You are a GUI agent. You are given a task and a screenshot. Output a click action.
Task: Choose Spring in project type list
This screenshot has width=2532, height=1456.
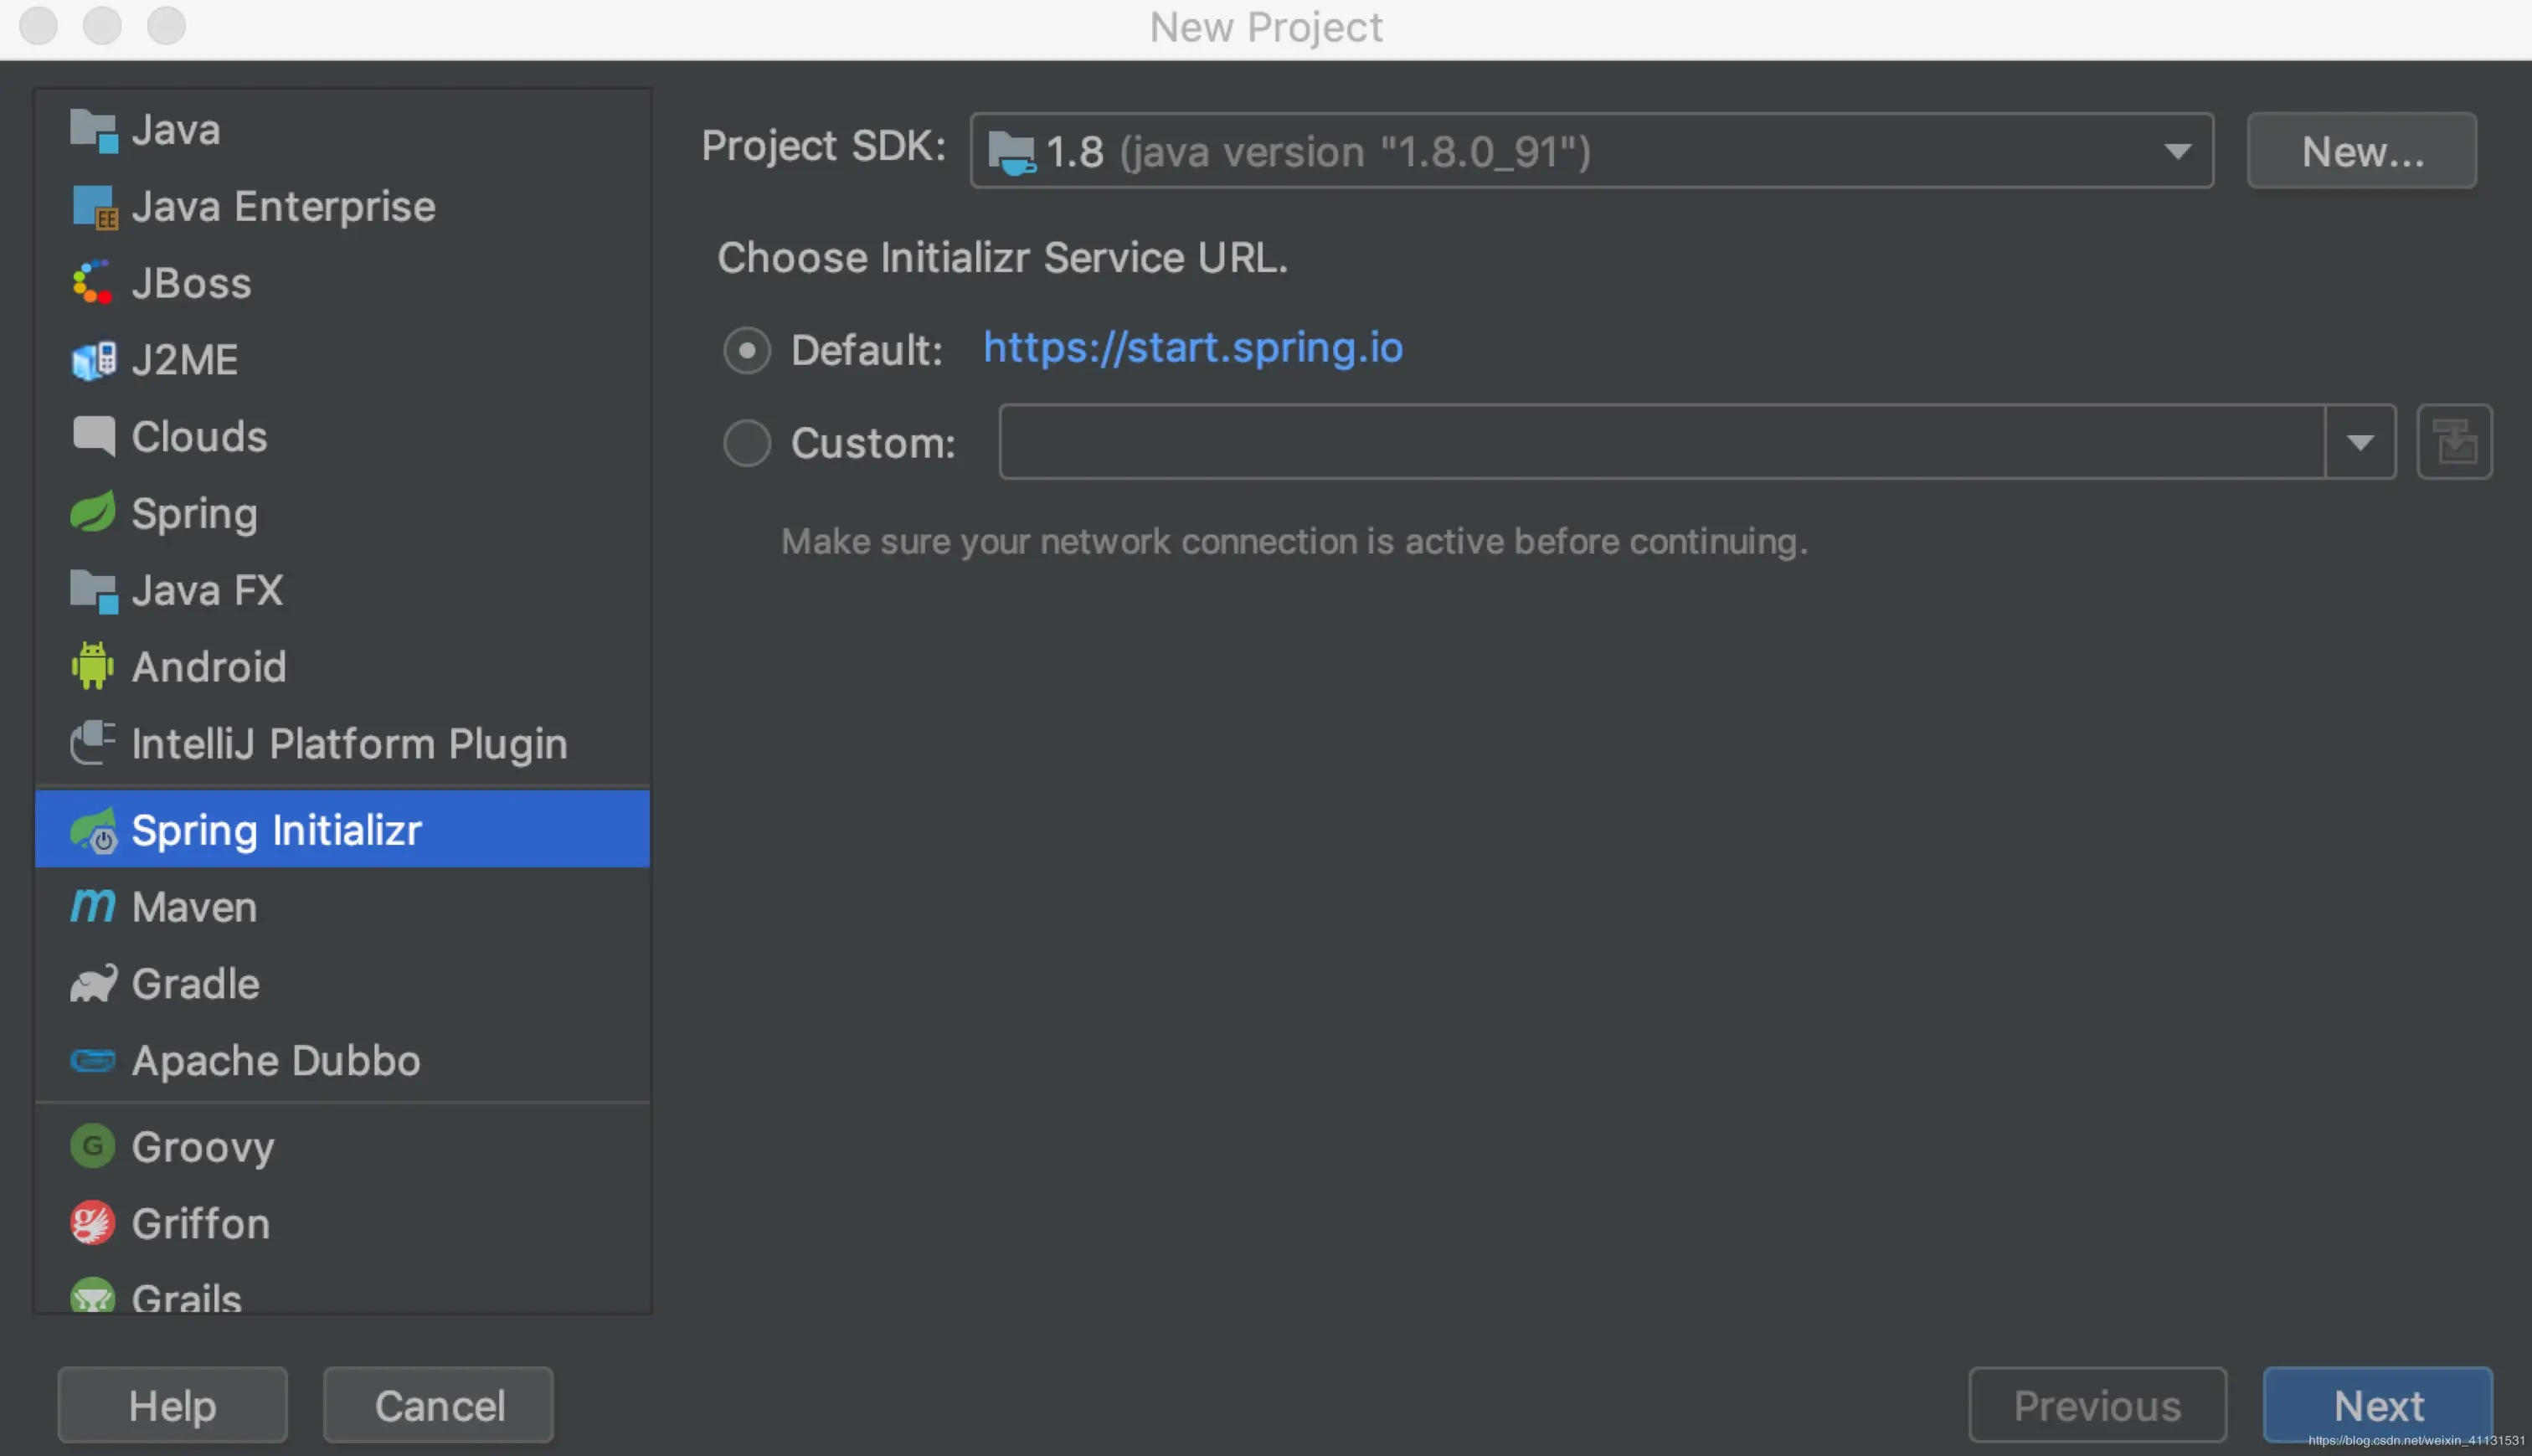(x=194, y=514)
